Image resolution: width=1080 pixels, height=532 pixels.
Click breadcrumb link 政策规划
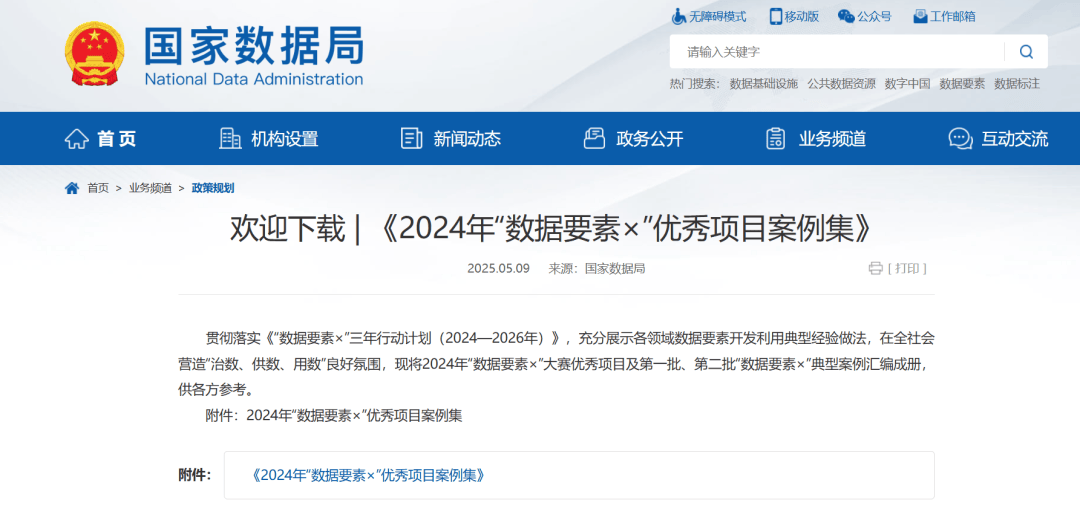[213, 188]
